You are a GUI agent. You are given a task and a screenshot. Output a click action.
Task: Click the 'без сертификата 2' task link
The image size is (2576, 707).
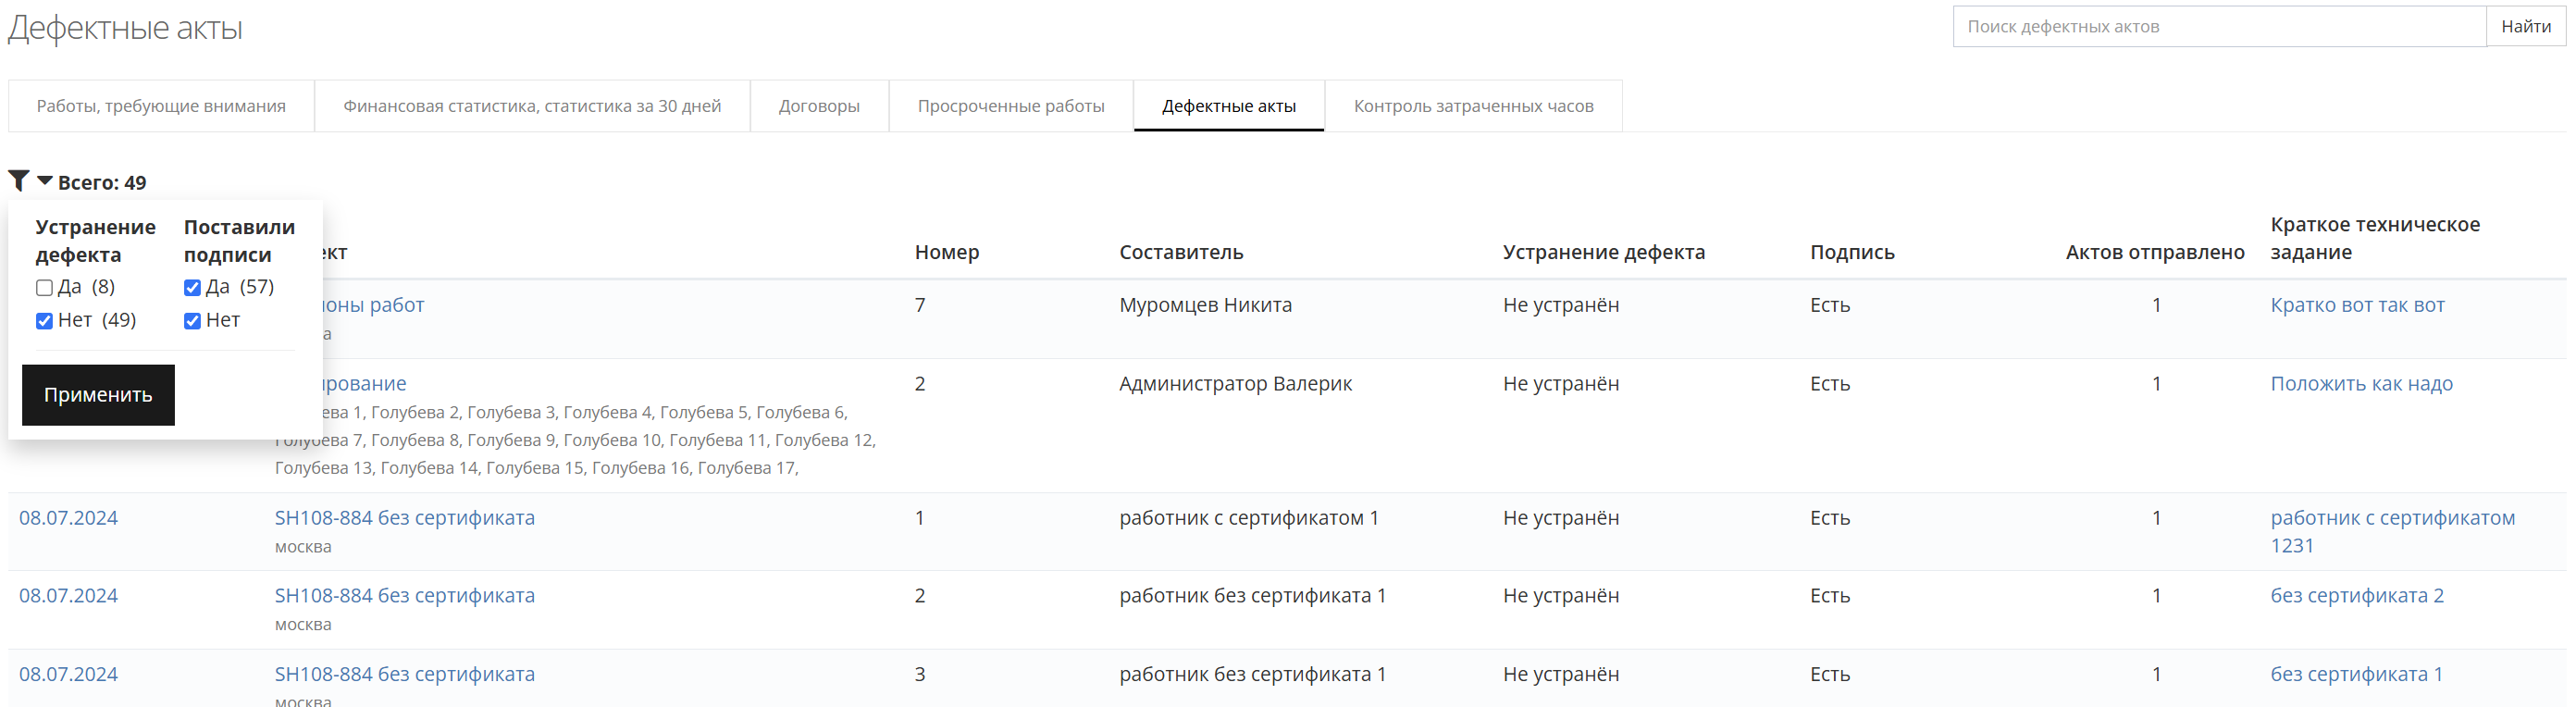coord(2356,596)
